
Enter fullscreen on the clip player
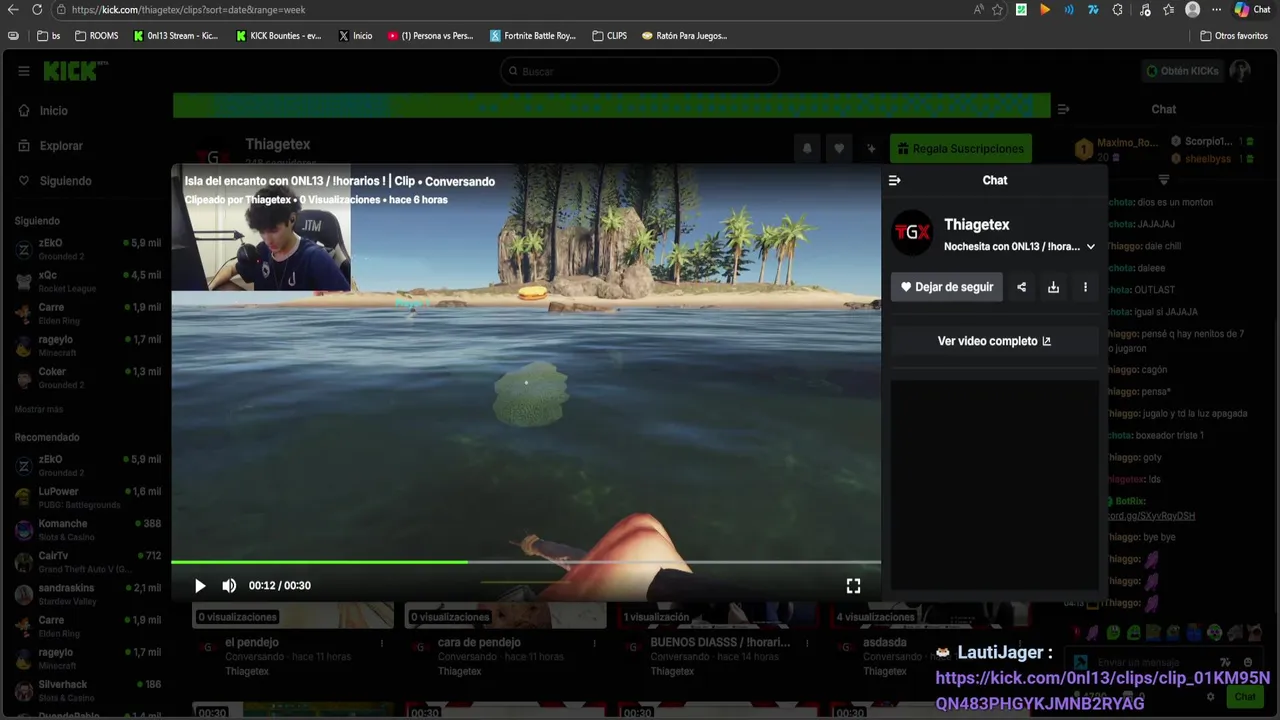(x=853, y=586)
